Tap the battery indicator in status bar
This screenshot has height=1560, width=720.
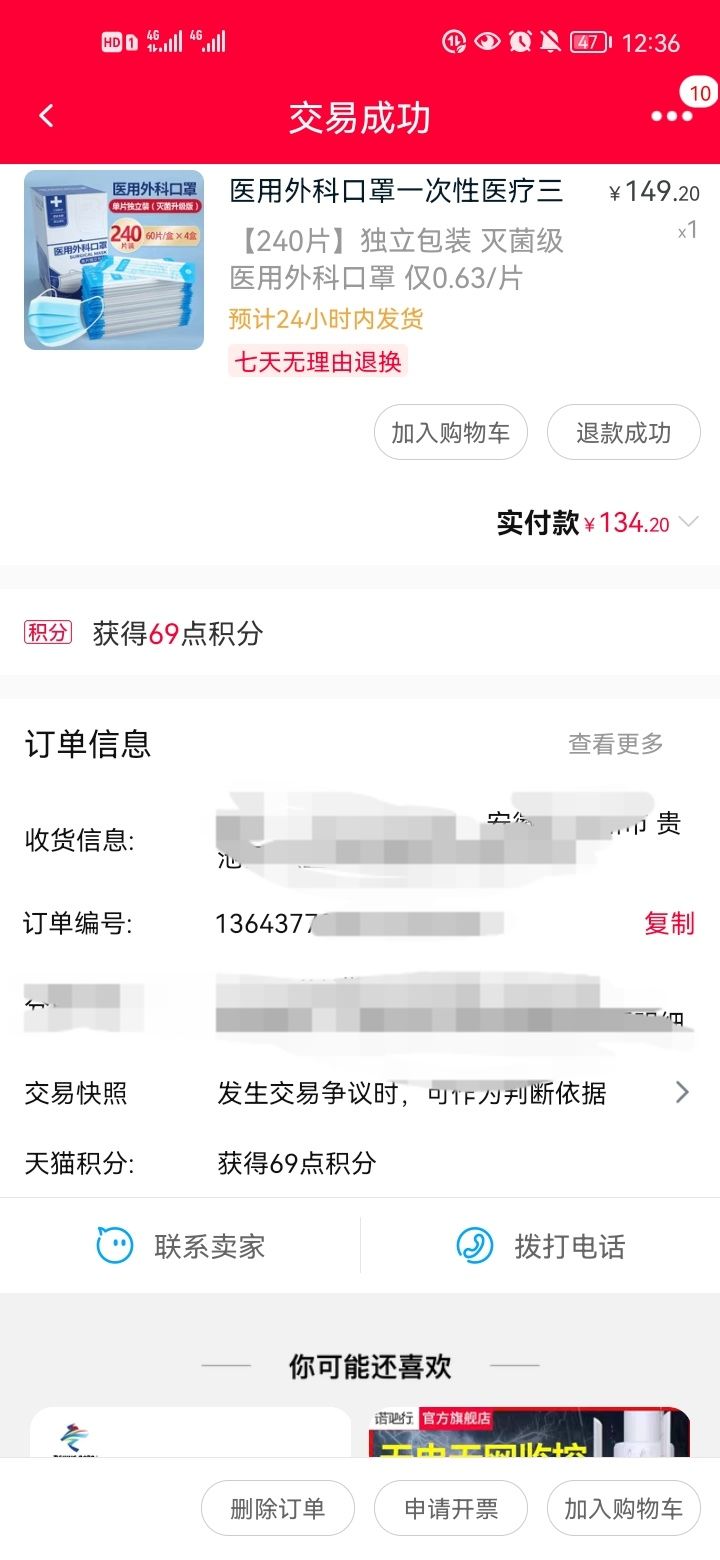click(x=590, y=42)
